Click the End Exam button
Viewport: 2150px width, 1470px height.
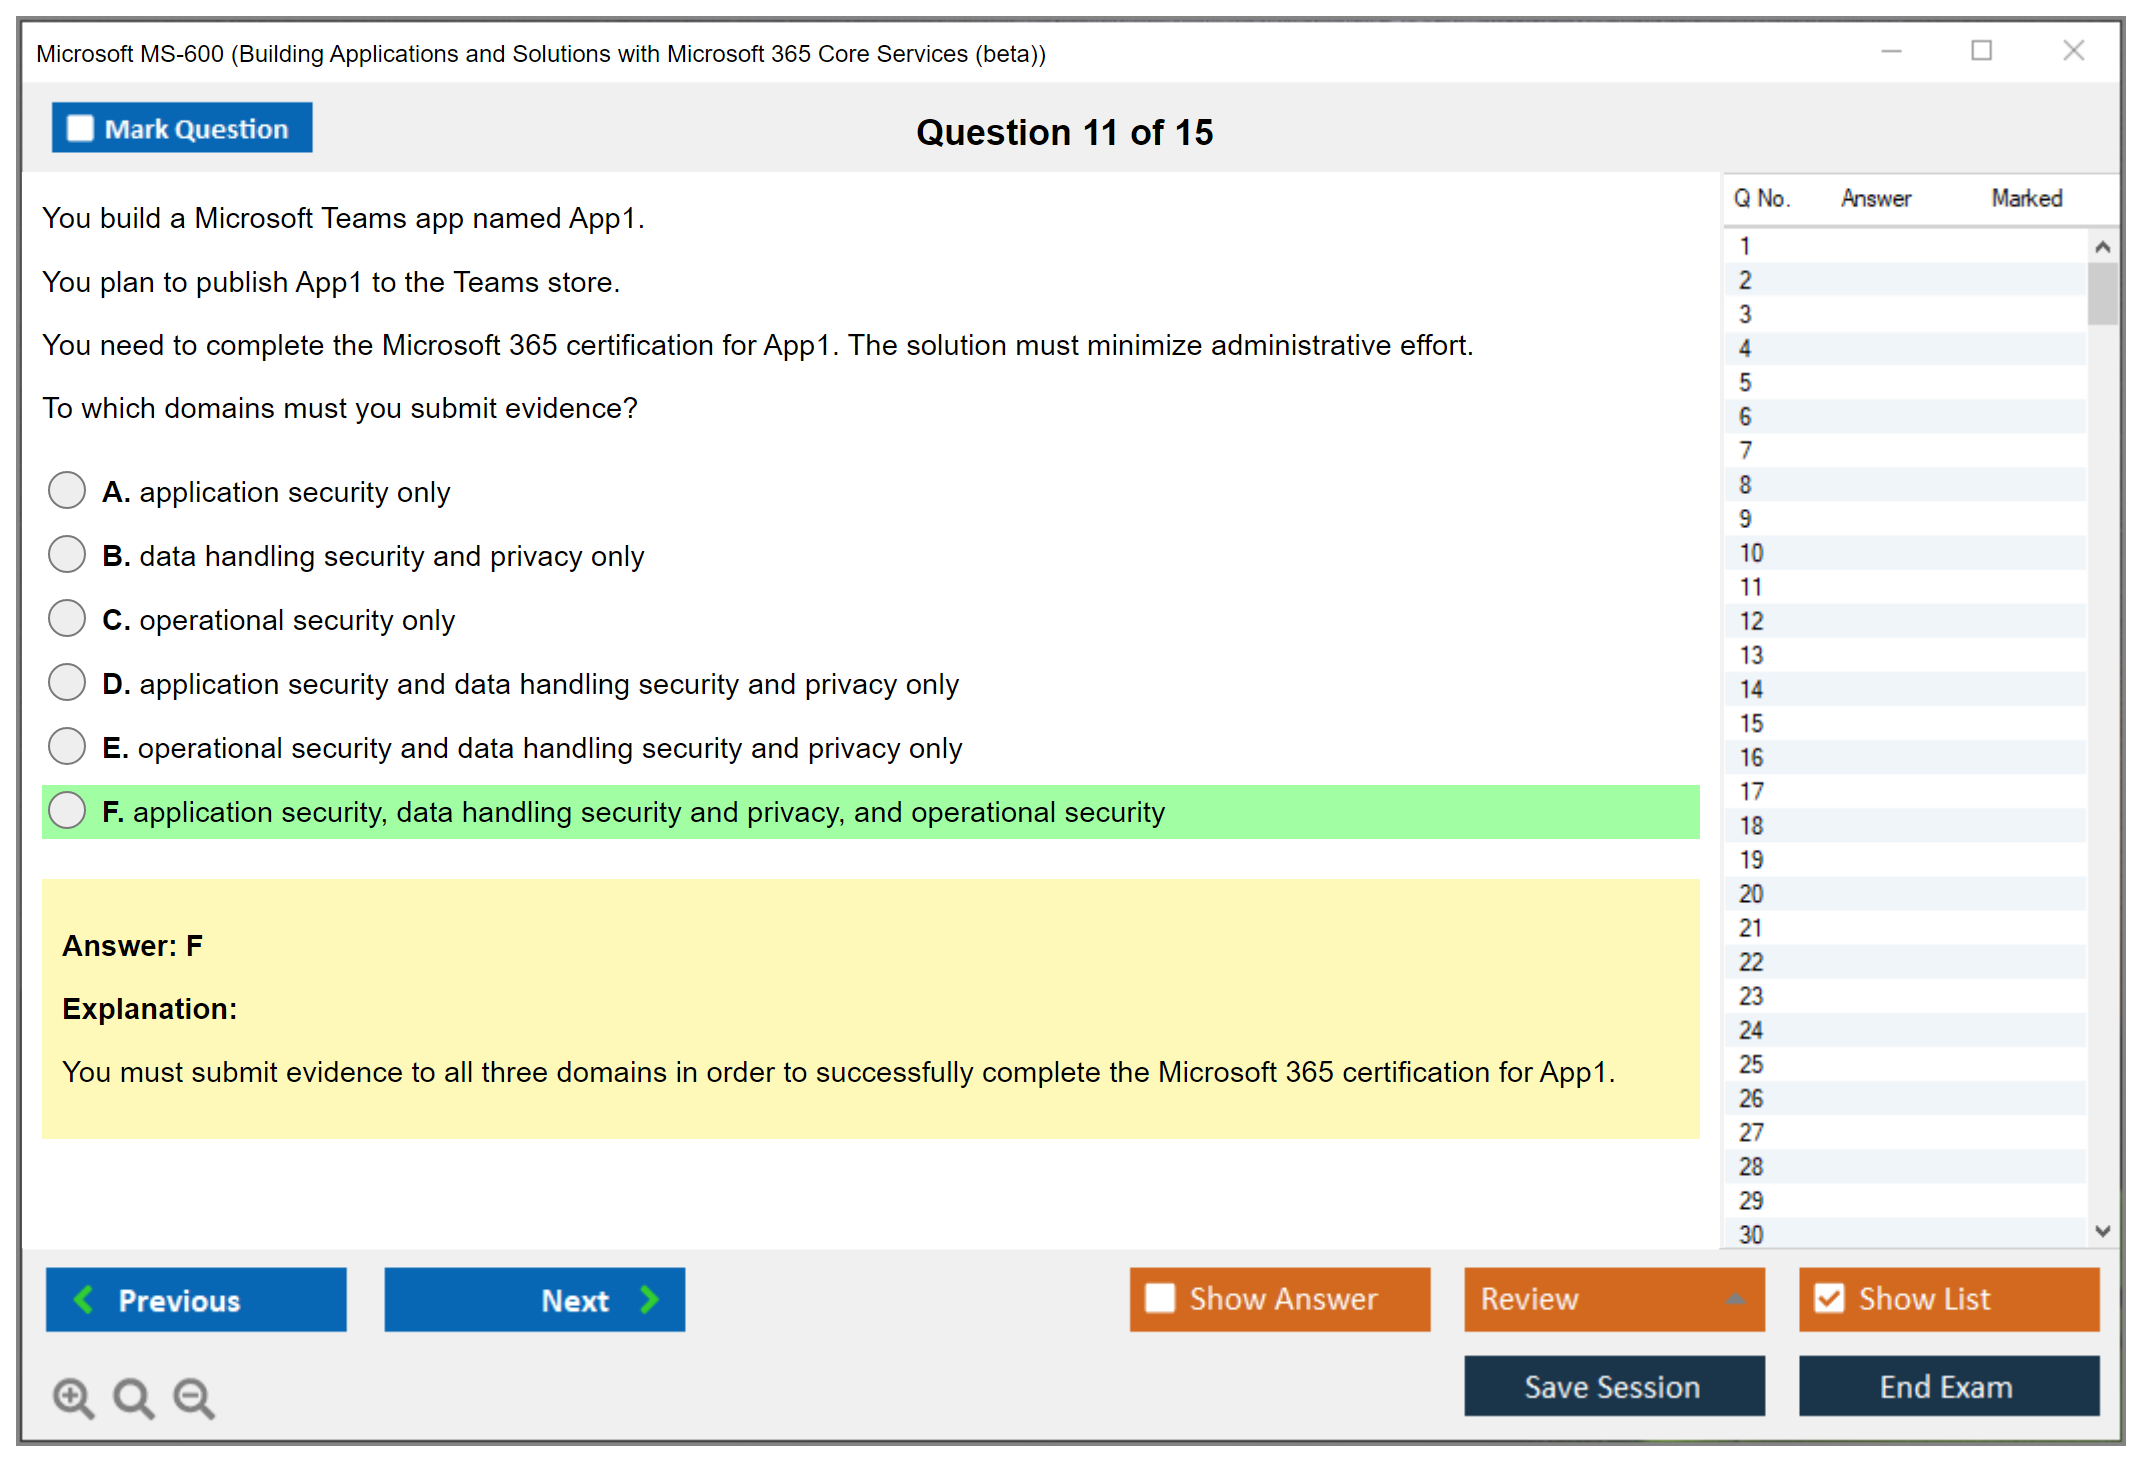pos(1947,1386)
